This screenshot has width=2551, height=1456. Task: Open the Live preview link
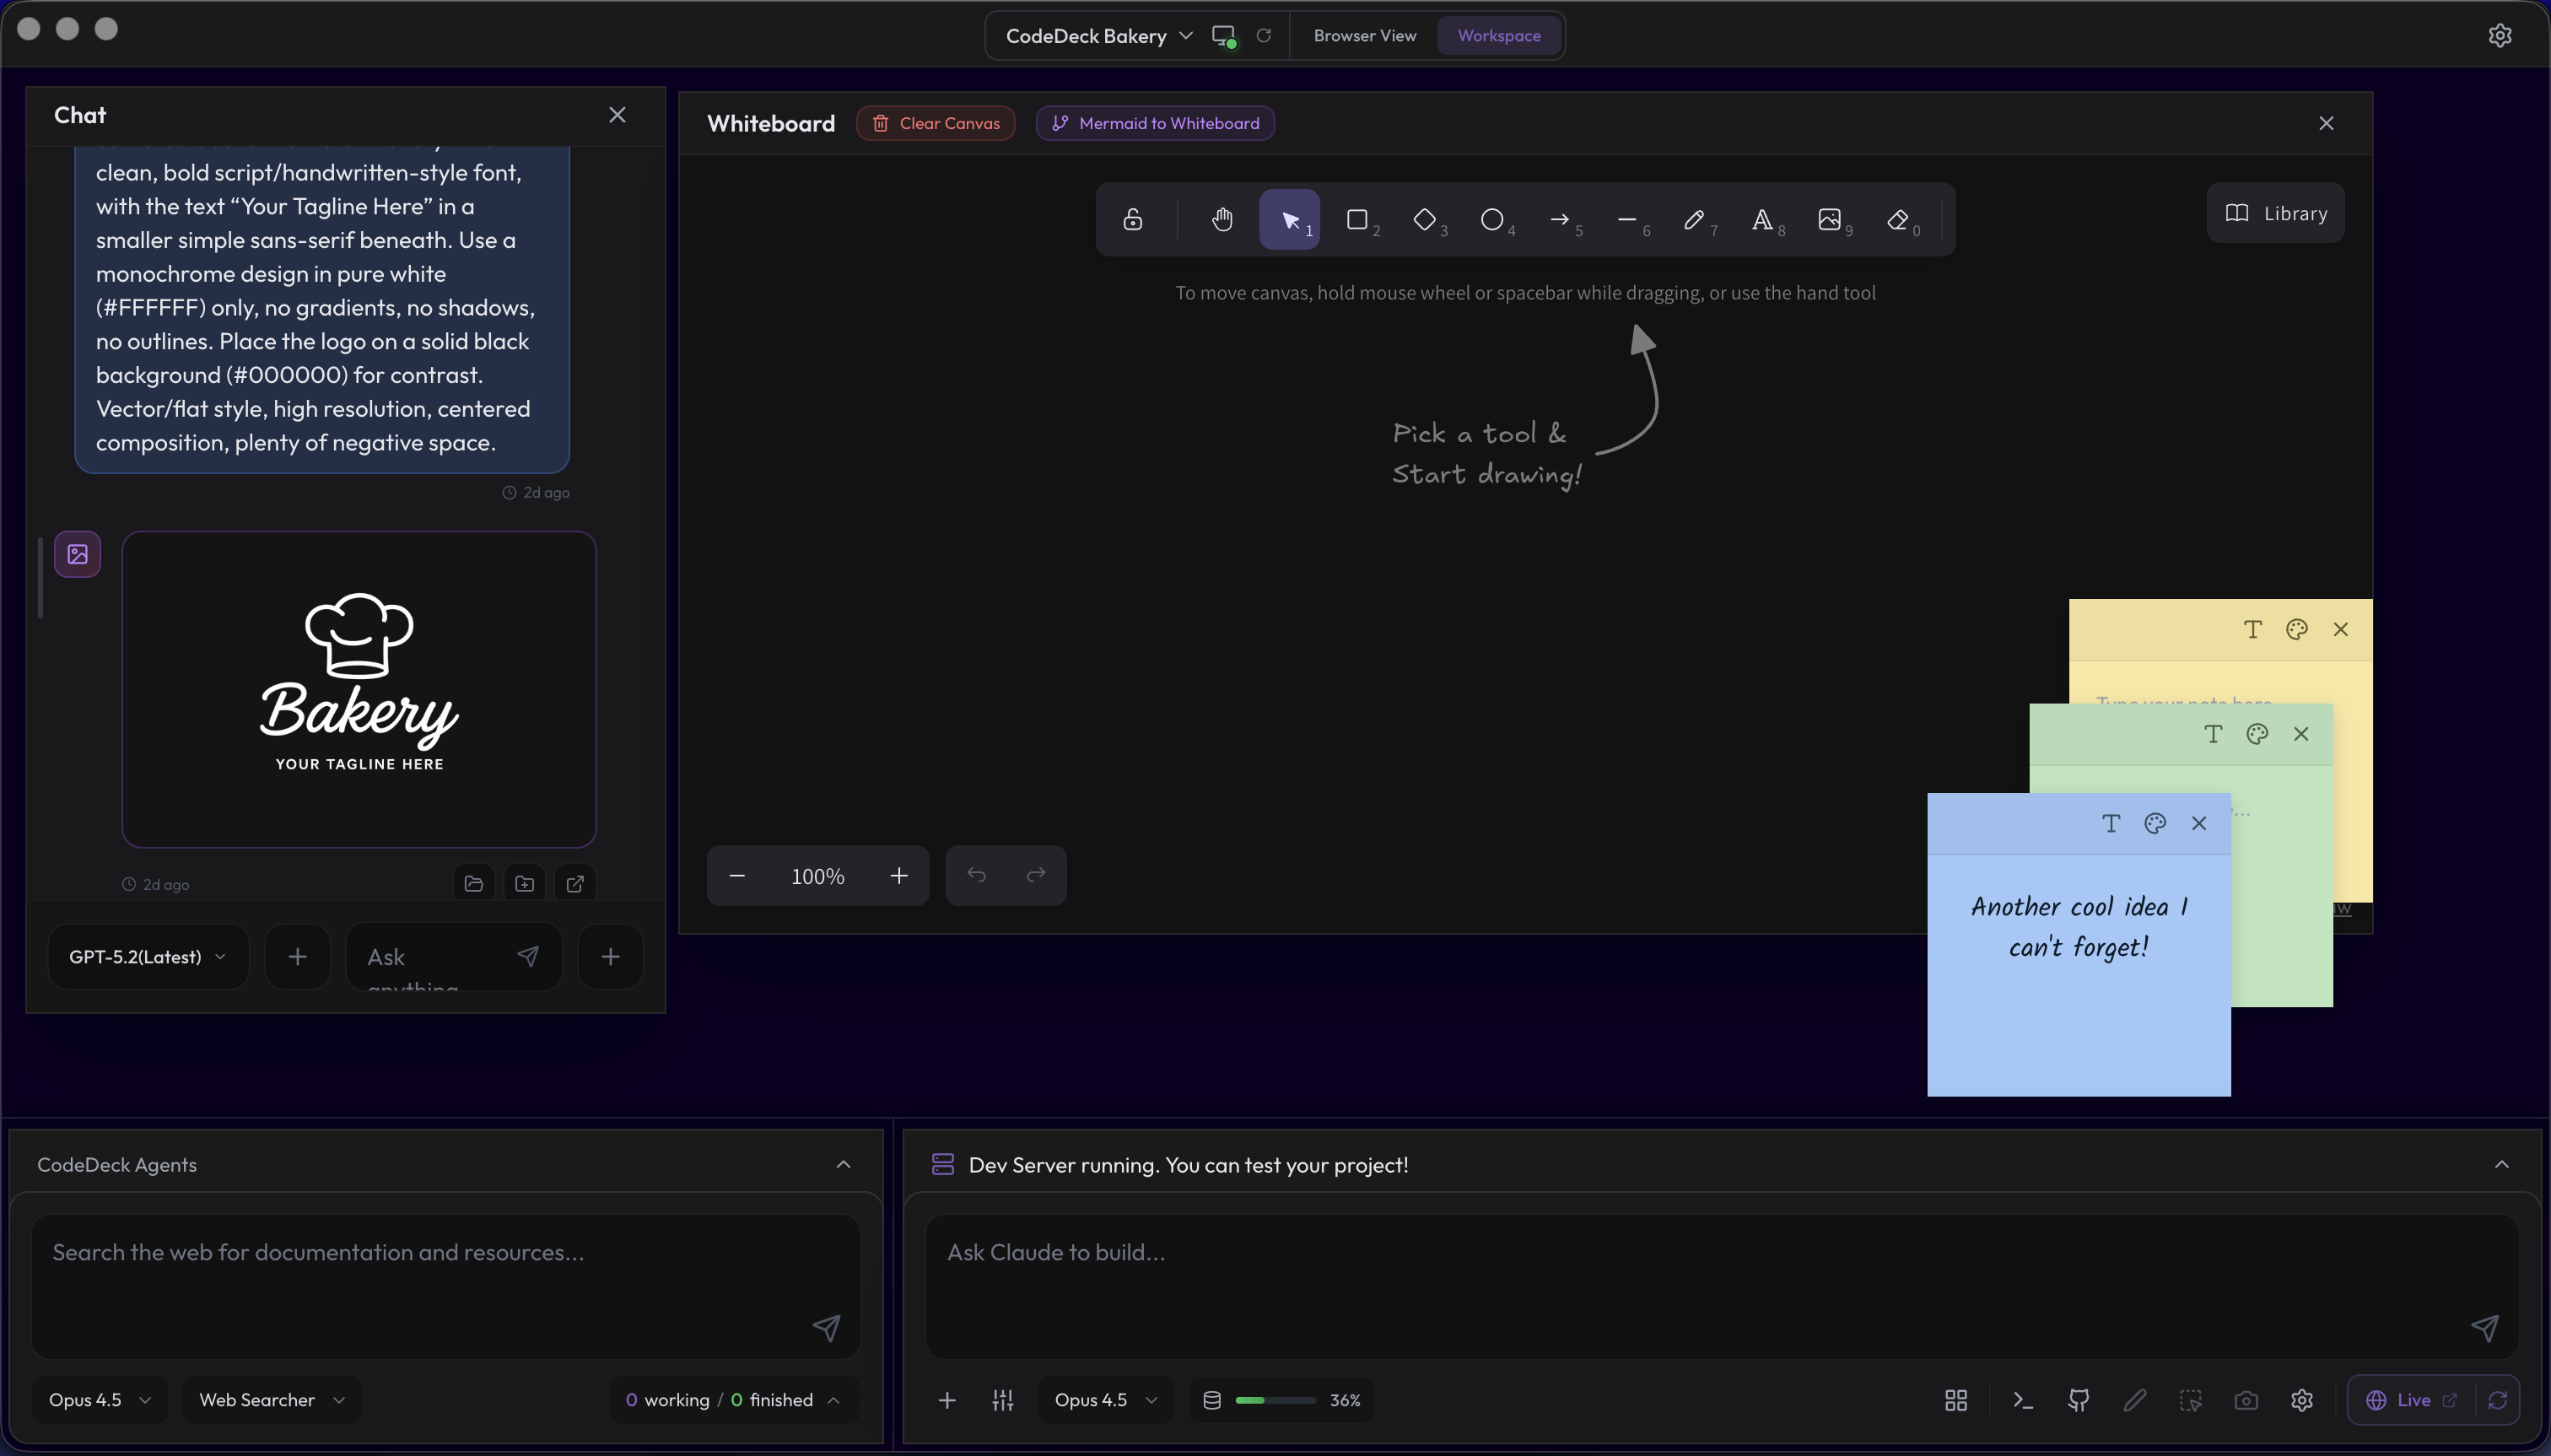[x=2411, y=1399]
